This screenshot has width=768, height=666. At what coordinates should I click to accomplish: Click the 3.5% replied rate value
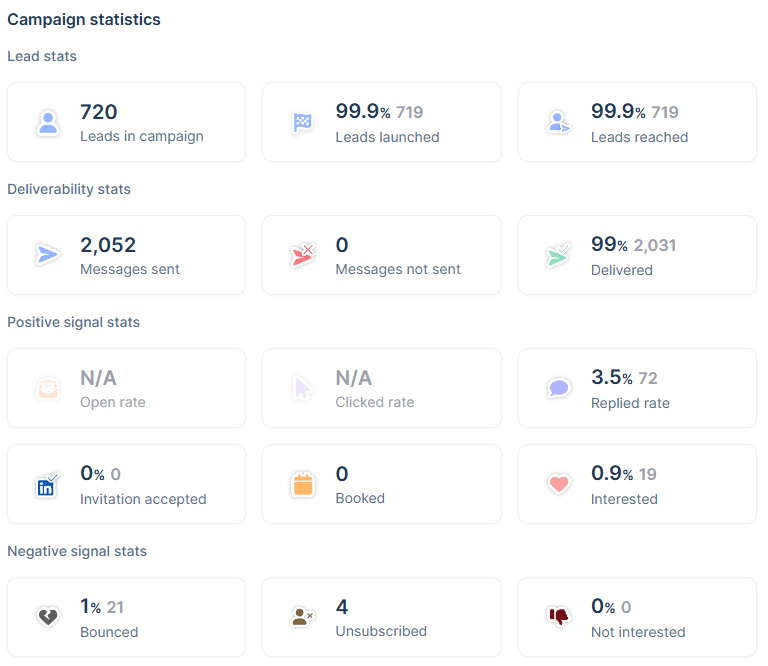[x=612, y=377]
